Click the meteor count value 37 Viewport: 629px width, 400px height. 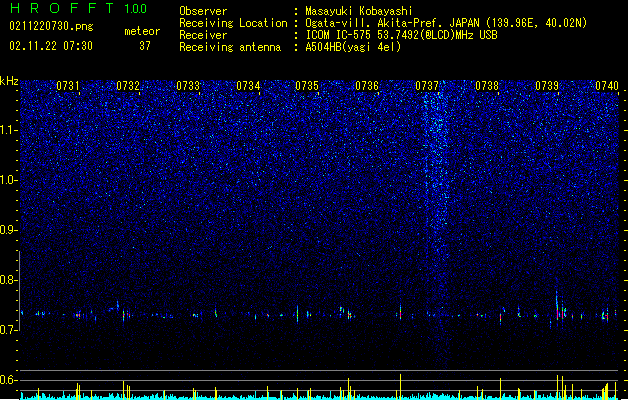tap(145, 46)
